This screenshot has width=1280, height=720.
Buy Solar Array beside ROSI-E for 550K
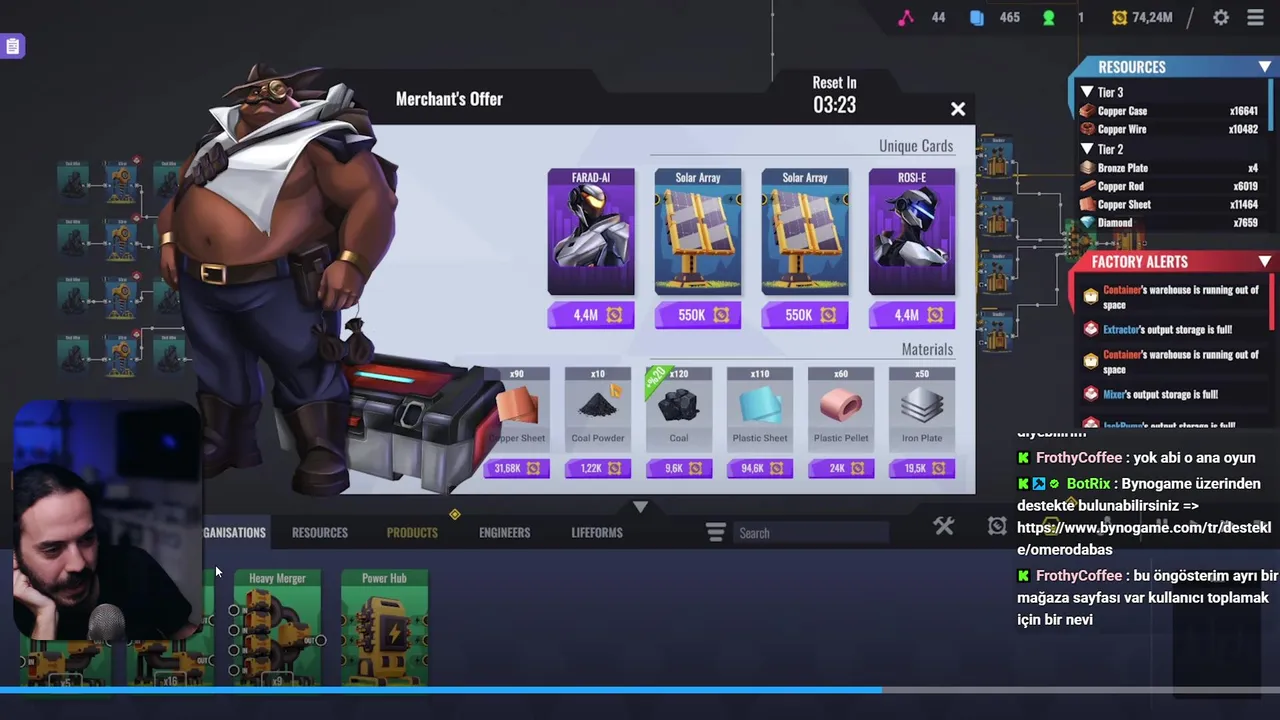[x=805, y=315]
